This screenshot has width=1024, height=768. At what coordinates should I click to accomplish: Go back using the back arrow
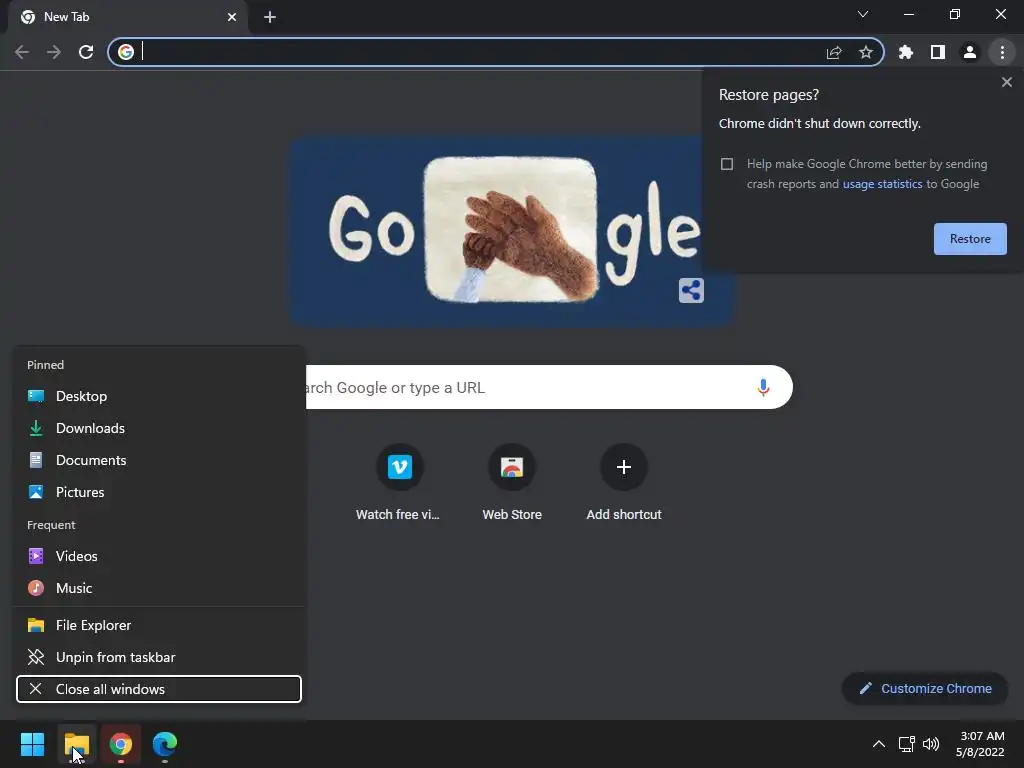(x=22, y=52)
